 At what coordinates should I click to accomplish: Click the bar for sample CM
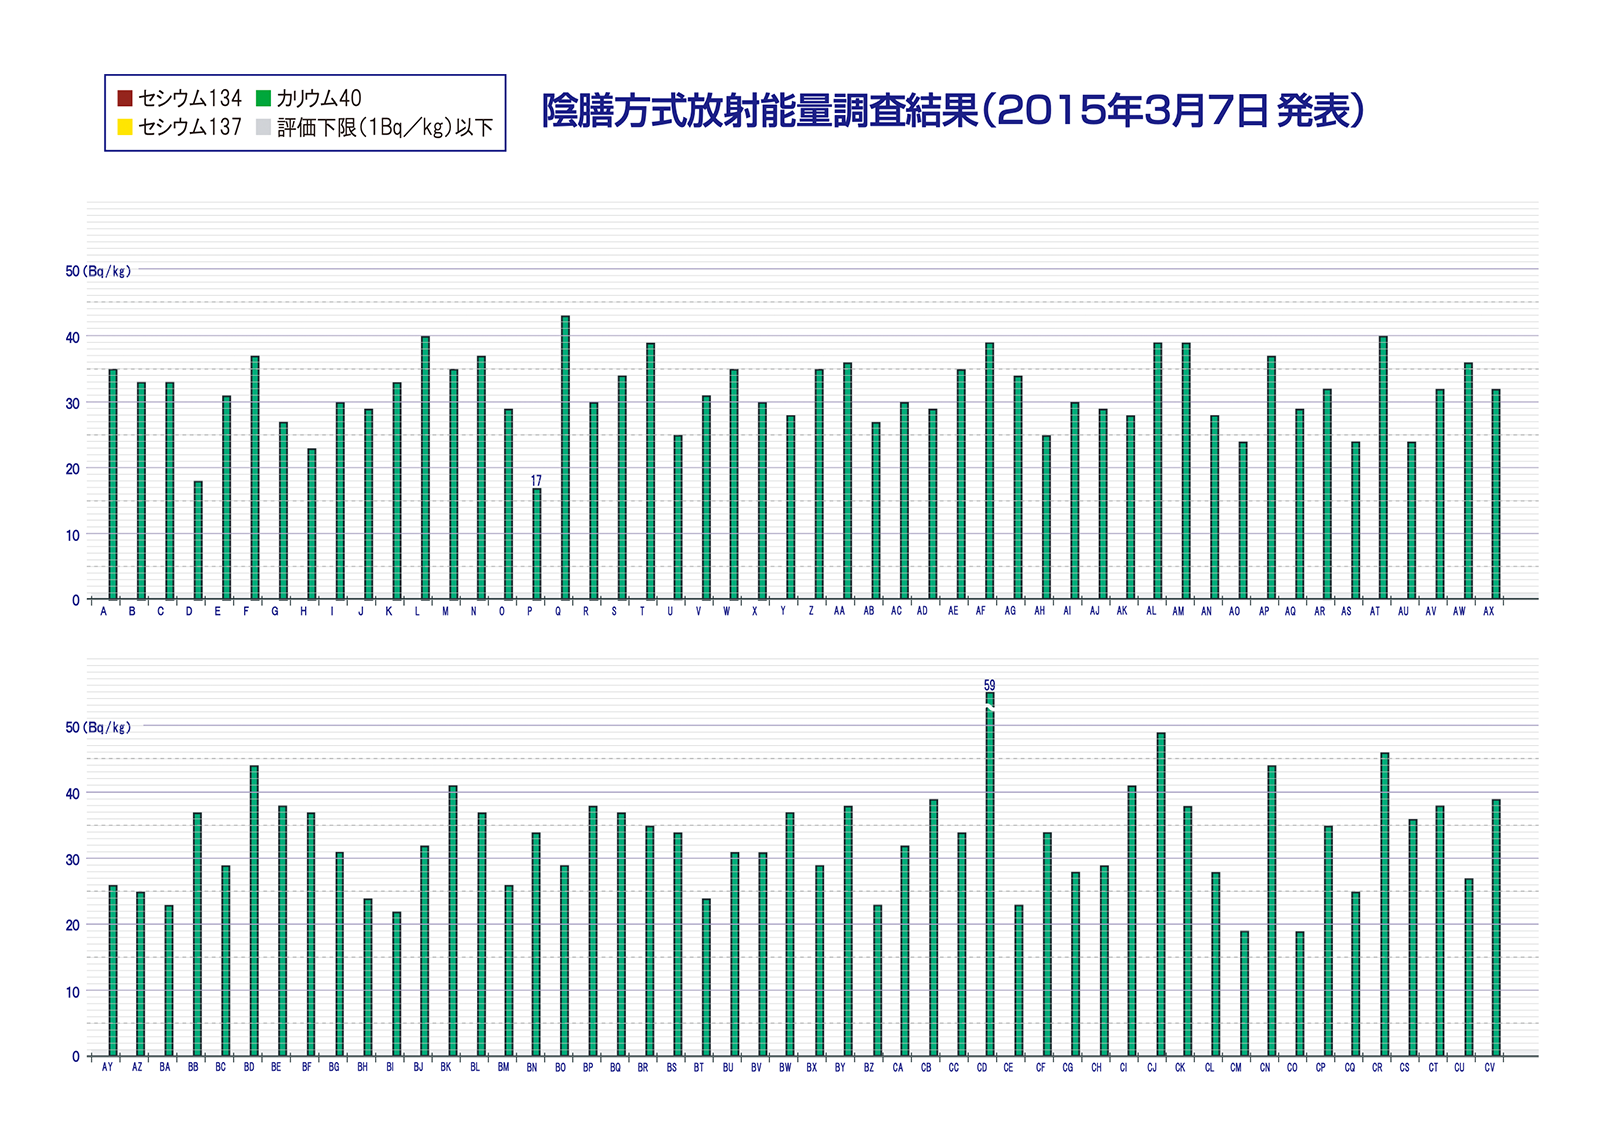click(x=1244, y=994)
